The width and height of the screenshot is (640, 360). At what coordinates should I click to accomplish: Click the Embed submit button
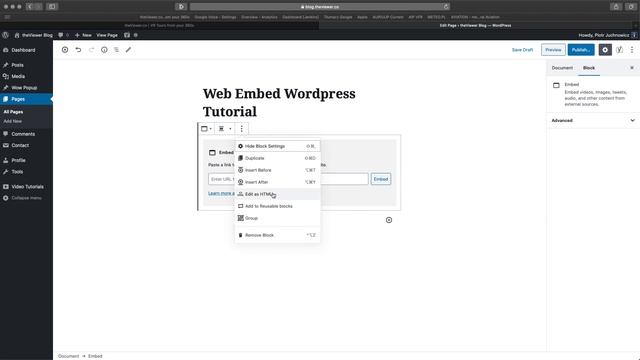click(381, 179)
